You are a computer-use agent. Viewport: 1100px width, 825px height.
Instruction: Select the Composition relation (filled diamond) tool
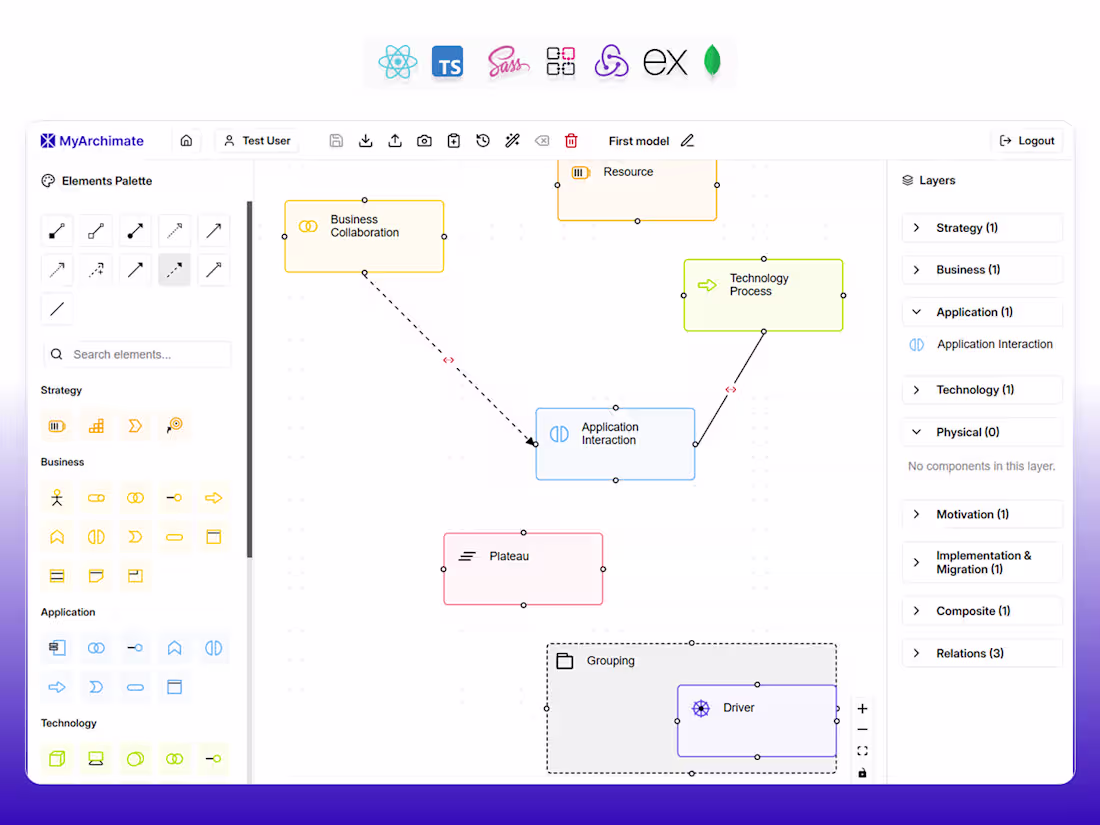pos(57,230)
